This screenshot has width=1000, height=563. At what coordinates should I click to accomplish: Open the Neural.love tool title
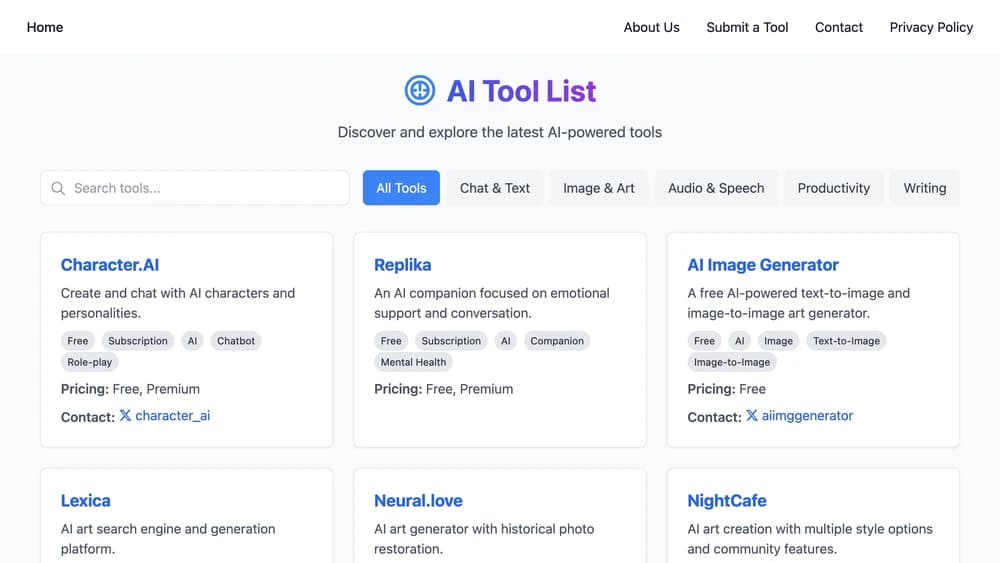tap(418, 501)
